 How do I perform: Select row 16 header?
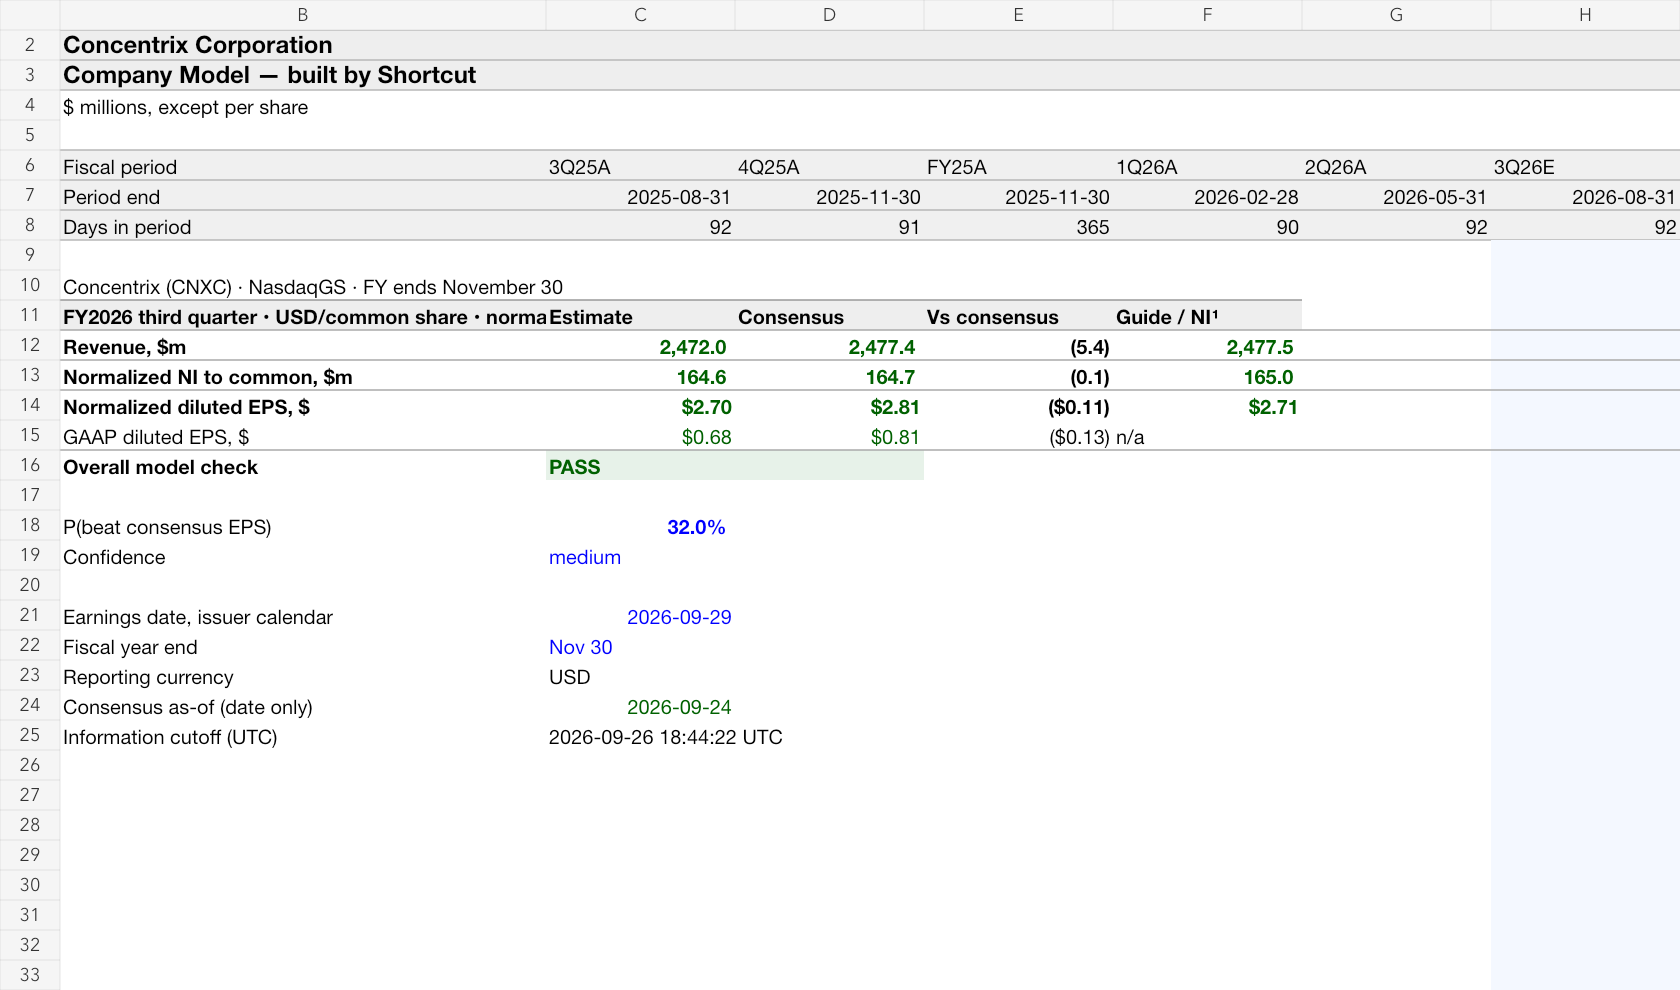pos(30,465)
